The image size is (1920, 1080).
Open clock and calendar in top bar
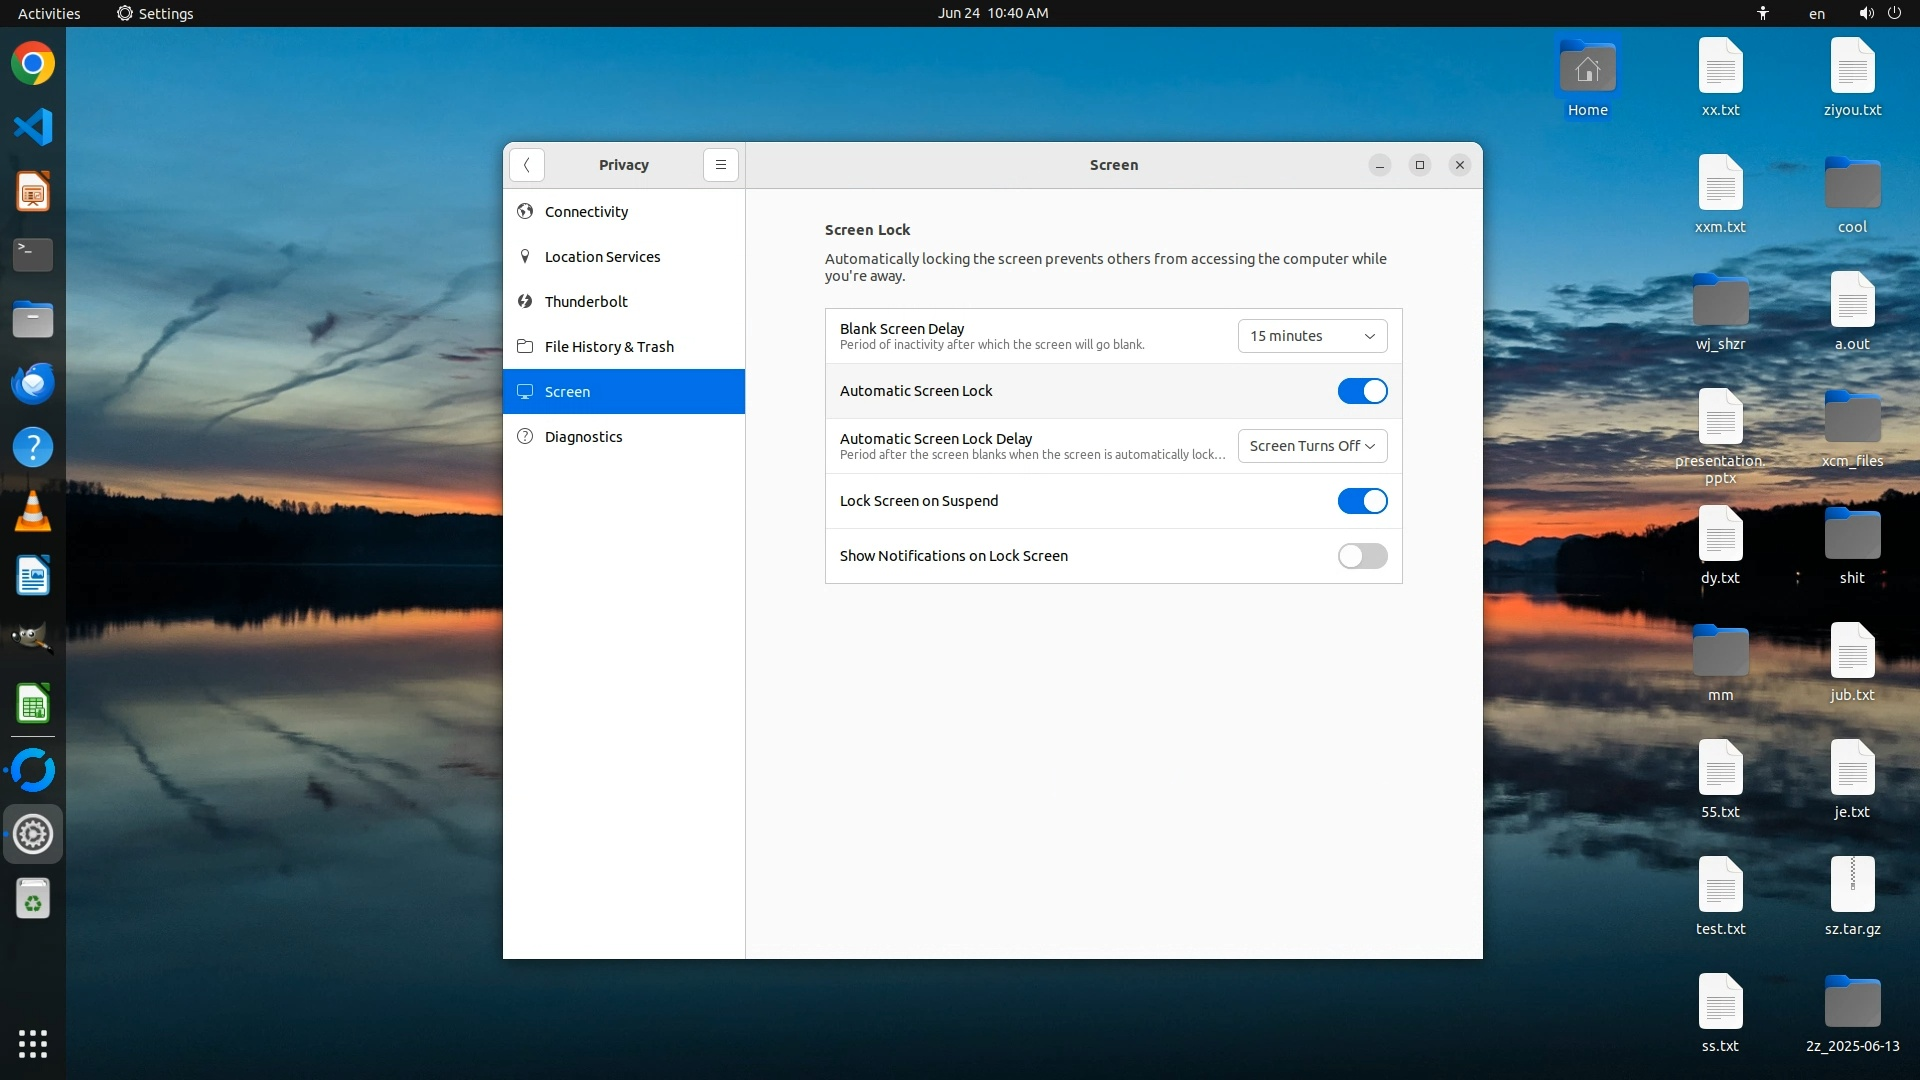point(992,13)
